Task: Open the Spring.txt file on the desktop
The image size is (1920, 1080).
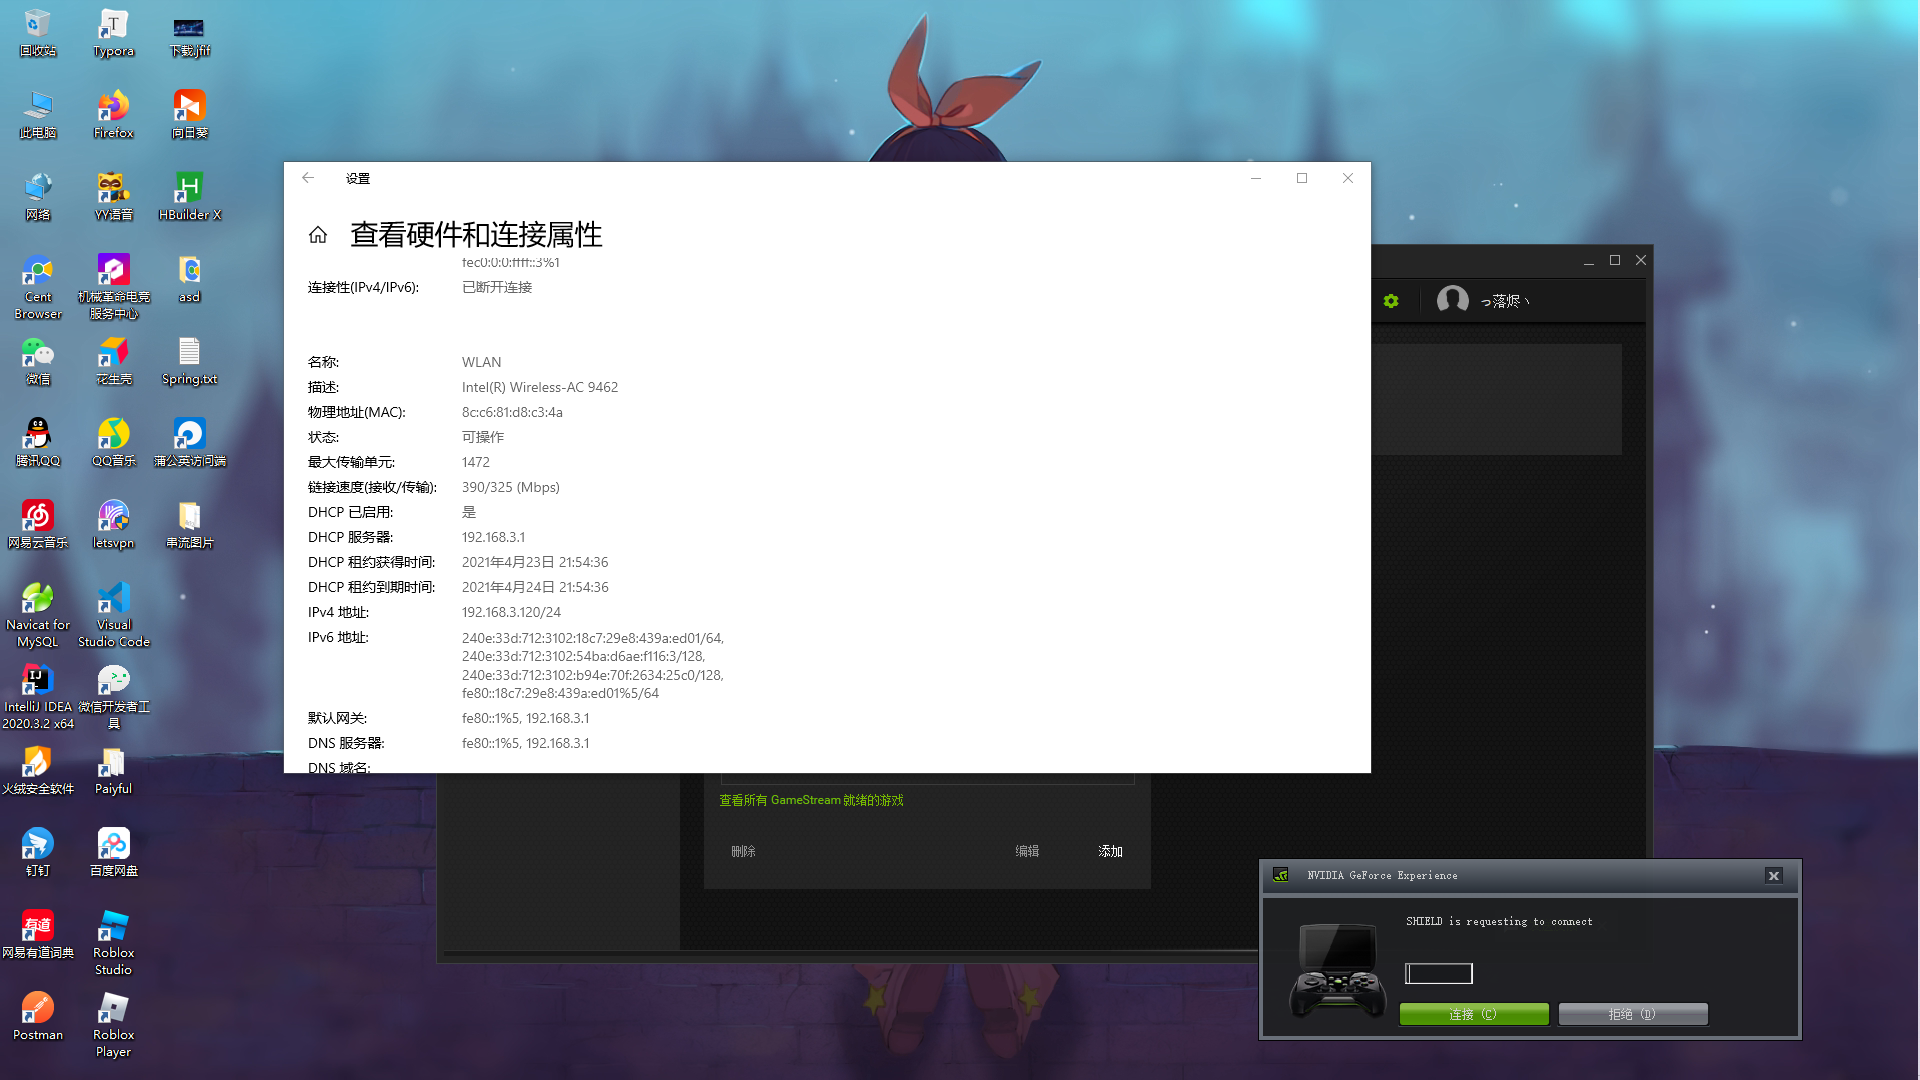Action: point(189,353)
